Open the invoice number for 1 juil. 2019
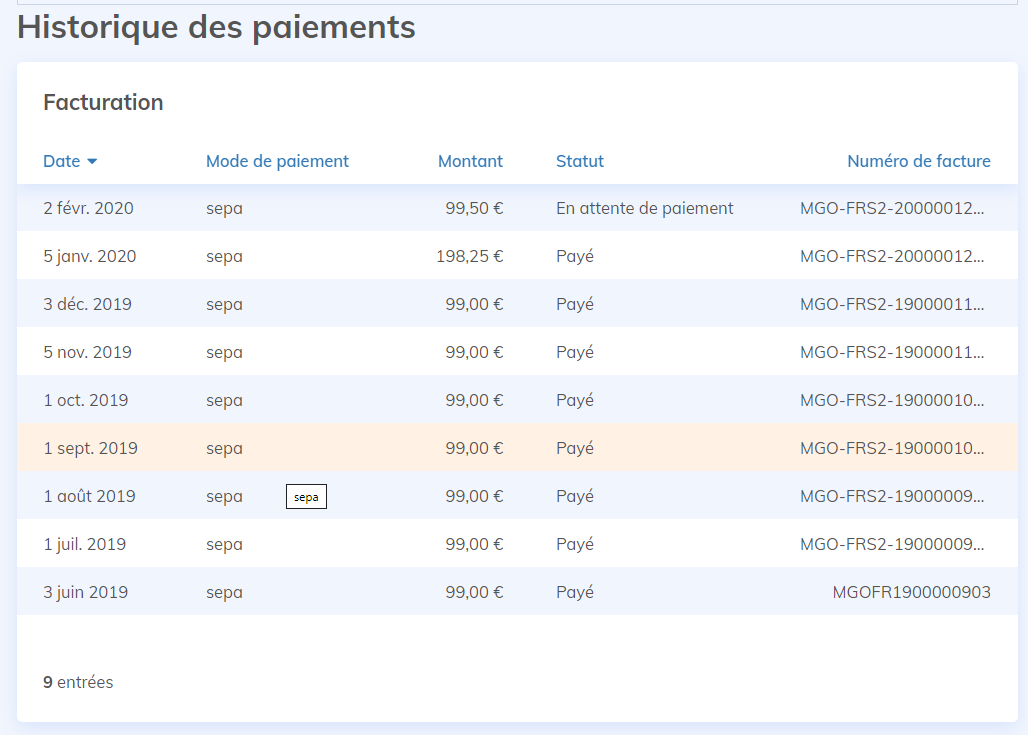The width and height of the screenshot is (1028, 735). [892, 545]
